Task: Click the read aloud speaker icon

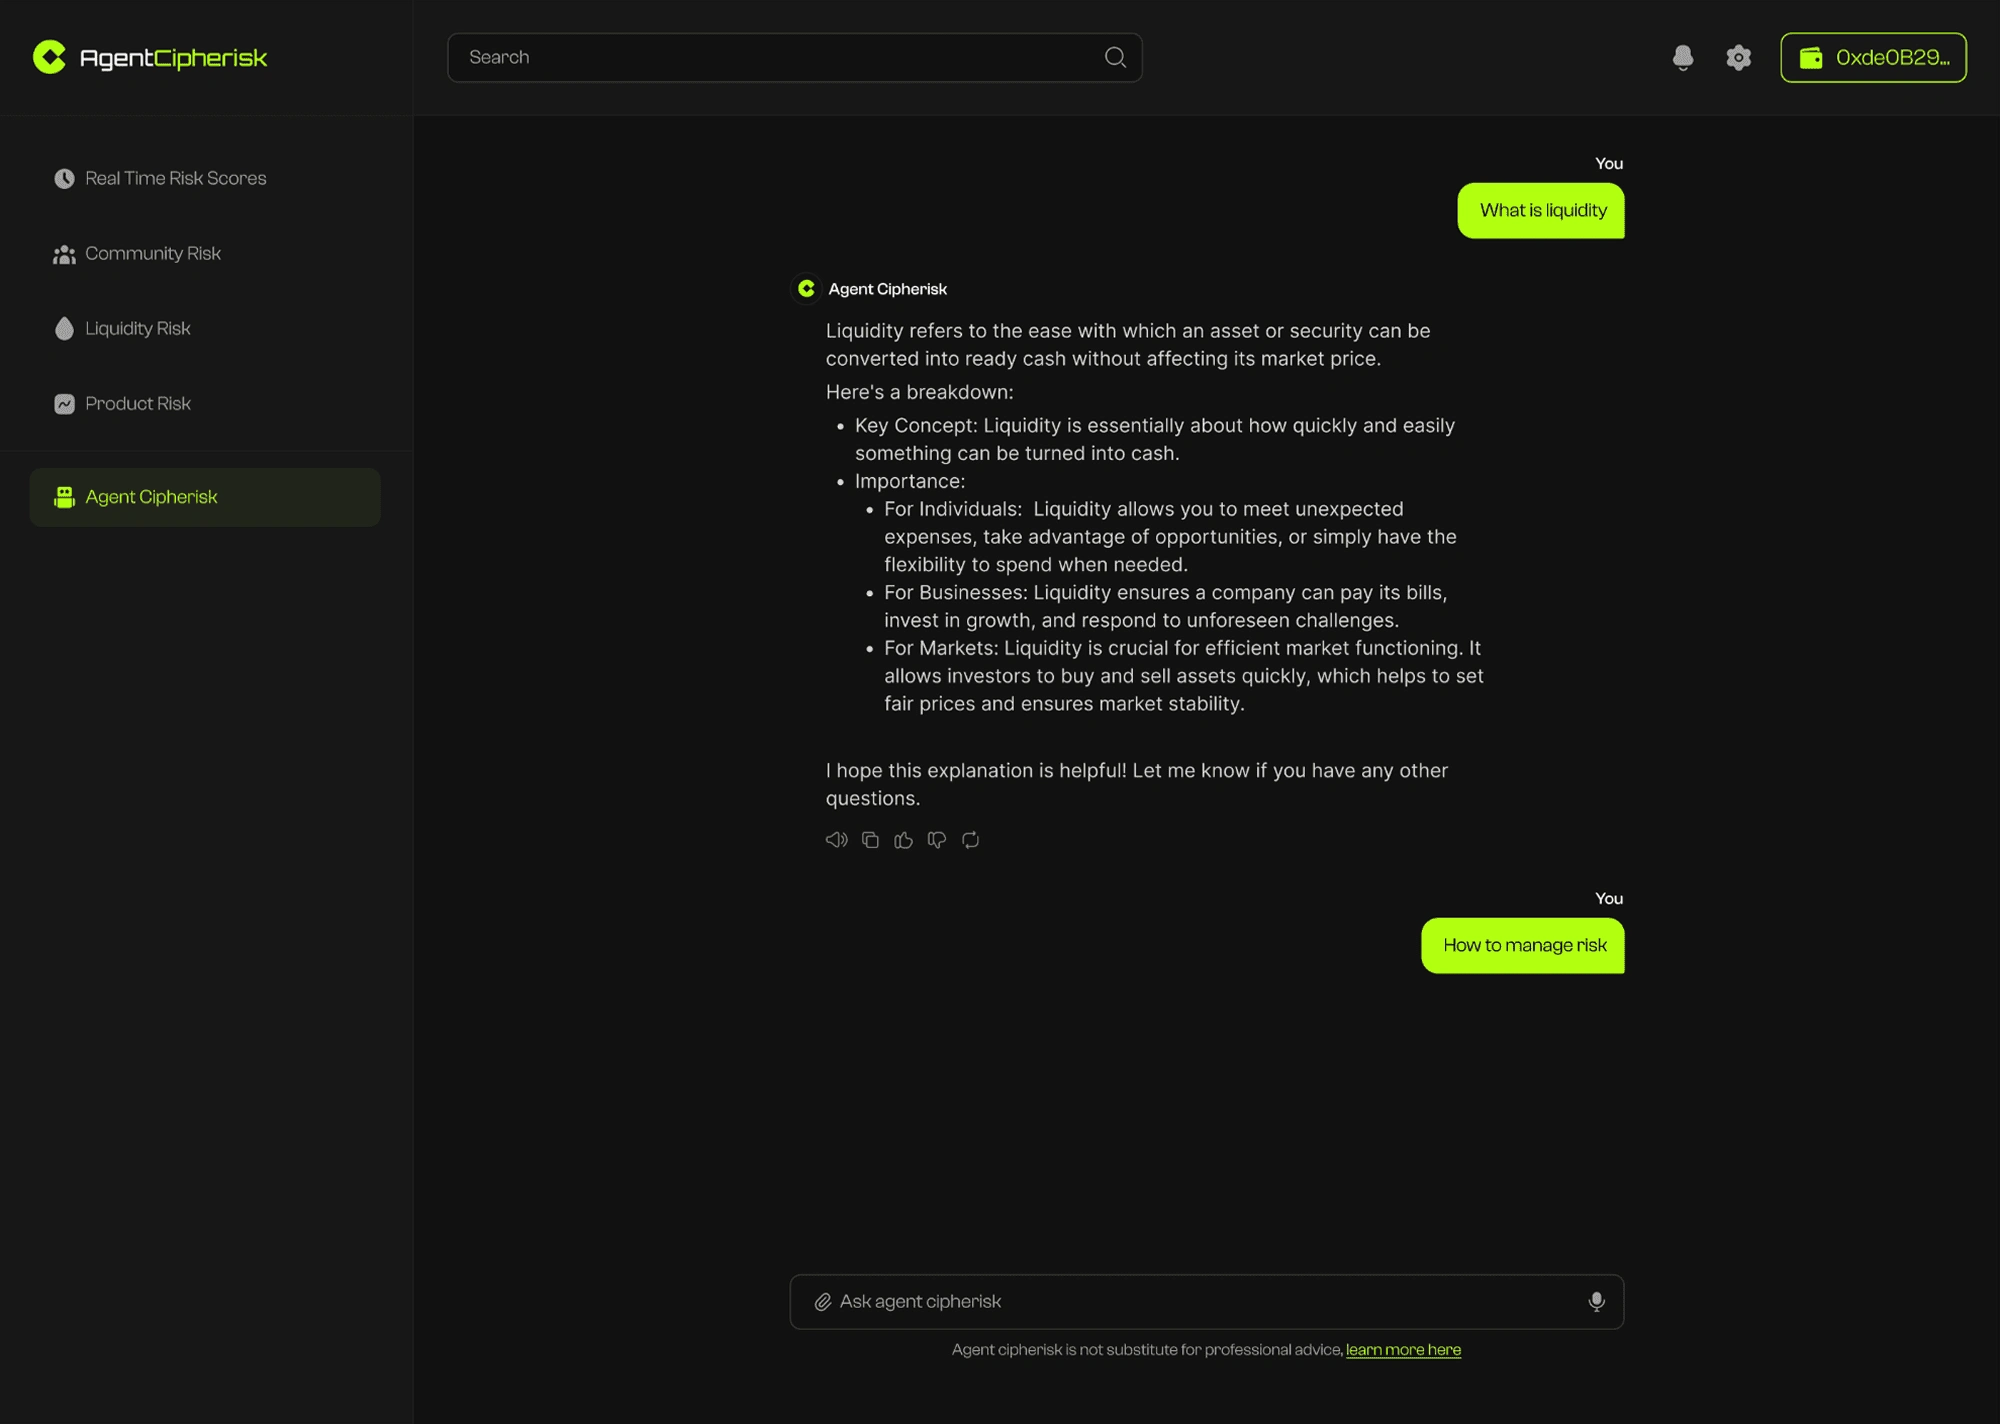Action: coord(836,840)
